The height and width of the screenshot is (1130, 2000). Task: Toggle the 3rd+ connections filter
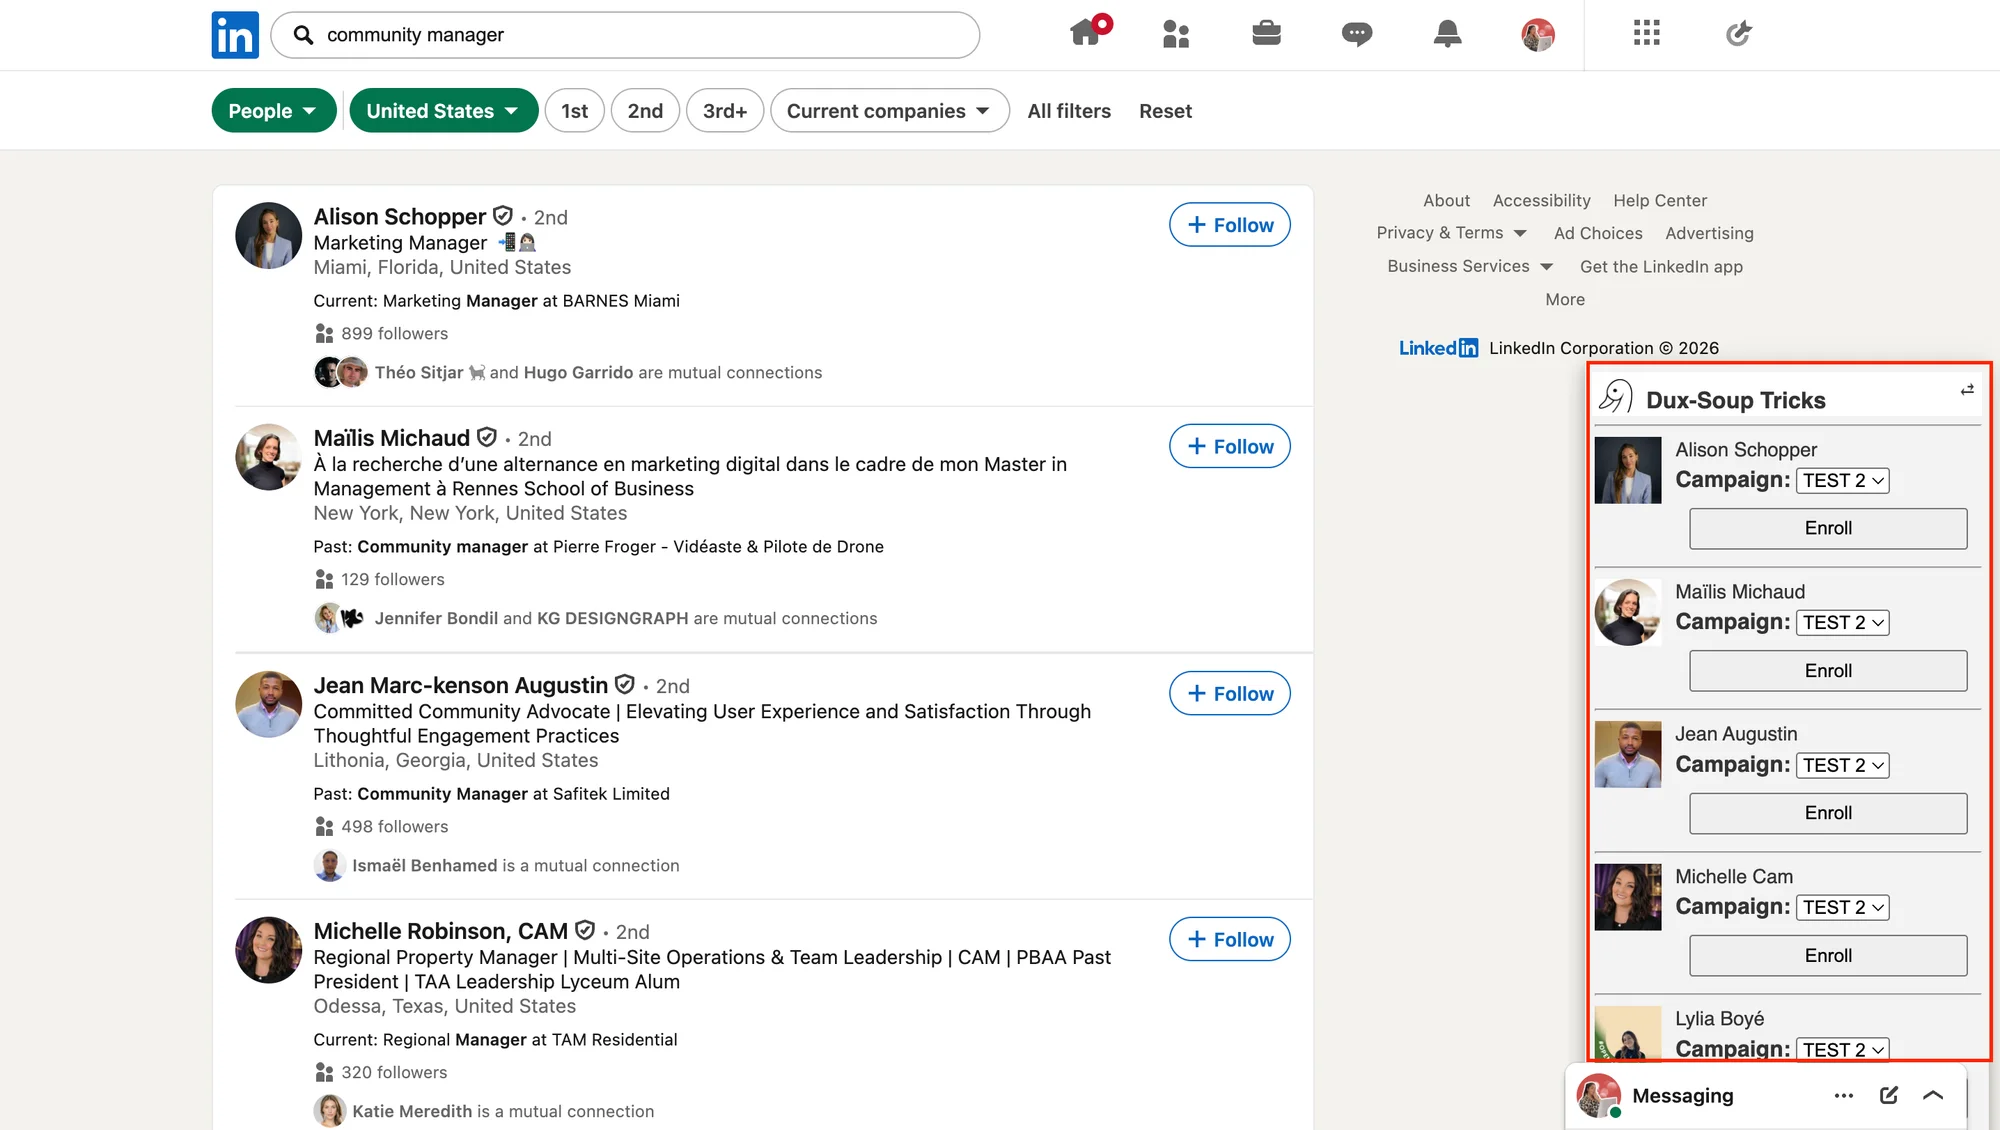click(x=725, y=111)
